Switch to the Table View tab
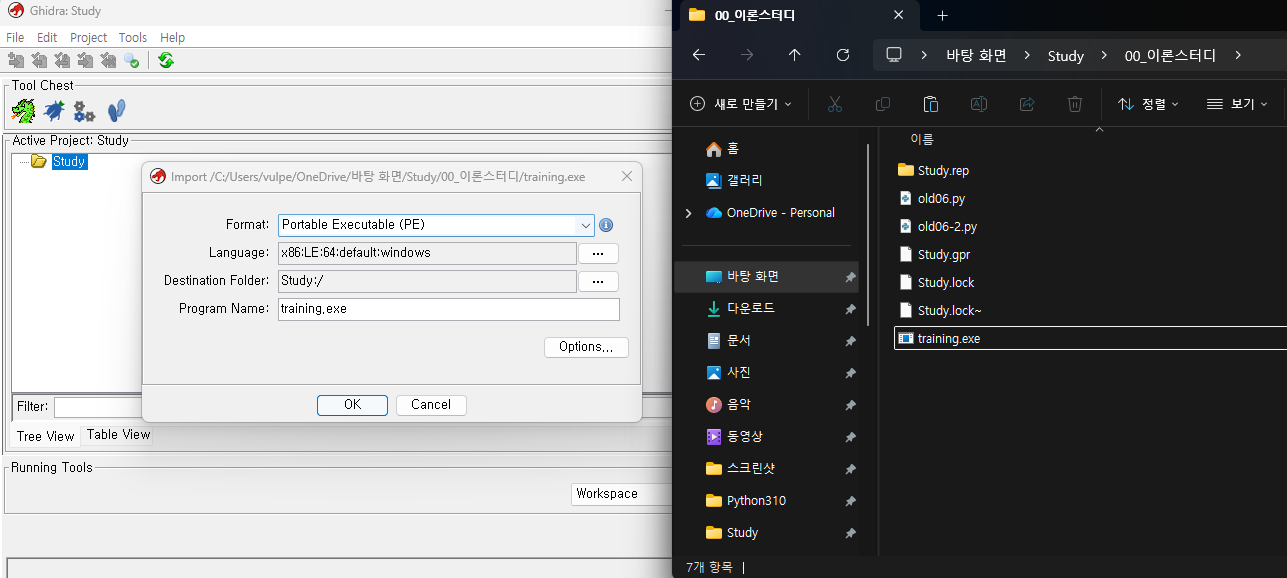The width and height of the screenshot is (1287, 578). [118, 434]
